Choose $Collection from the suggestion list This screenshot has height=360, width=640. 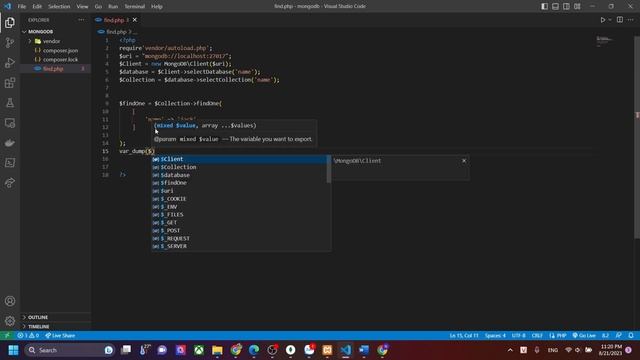pyautogui.click(x=239, y=167)
